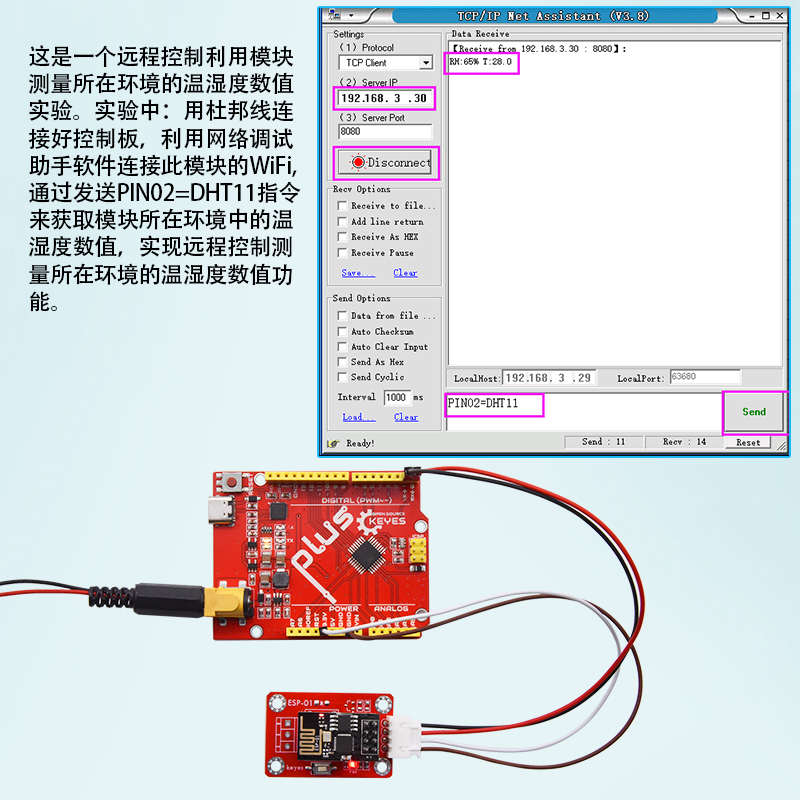The height and width of the screenshot is (800, 800).
Task: Minimize the TCP/IP Net Assistant window
Action: [x=752, y=16]
